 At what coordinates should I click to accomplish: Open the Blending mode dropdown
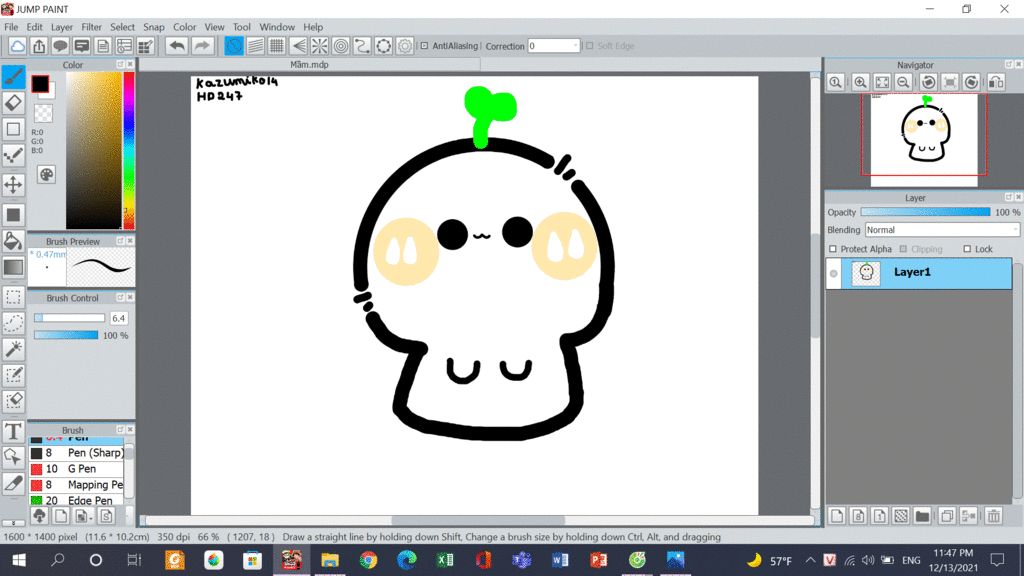pyautogui.click(x=941, y=230)
